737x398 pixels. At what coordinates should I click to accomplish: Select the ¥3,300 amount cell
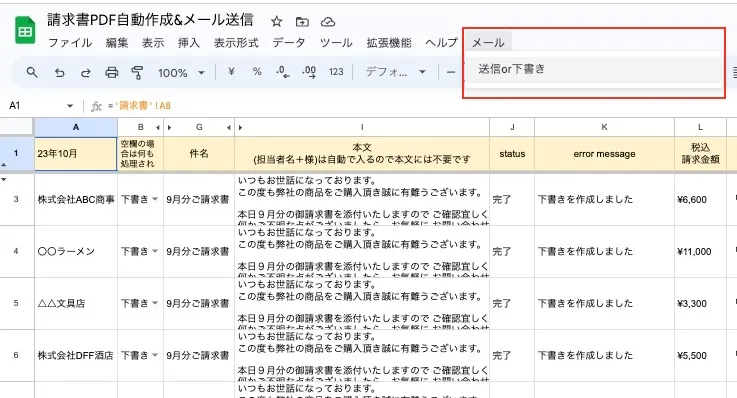point(700,304)
